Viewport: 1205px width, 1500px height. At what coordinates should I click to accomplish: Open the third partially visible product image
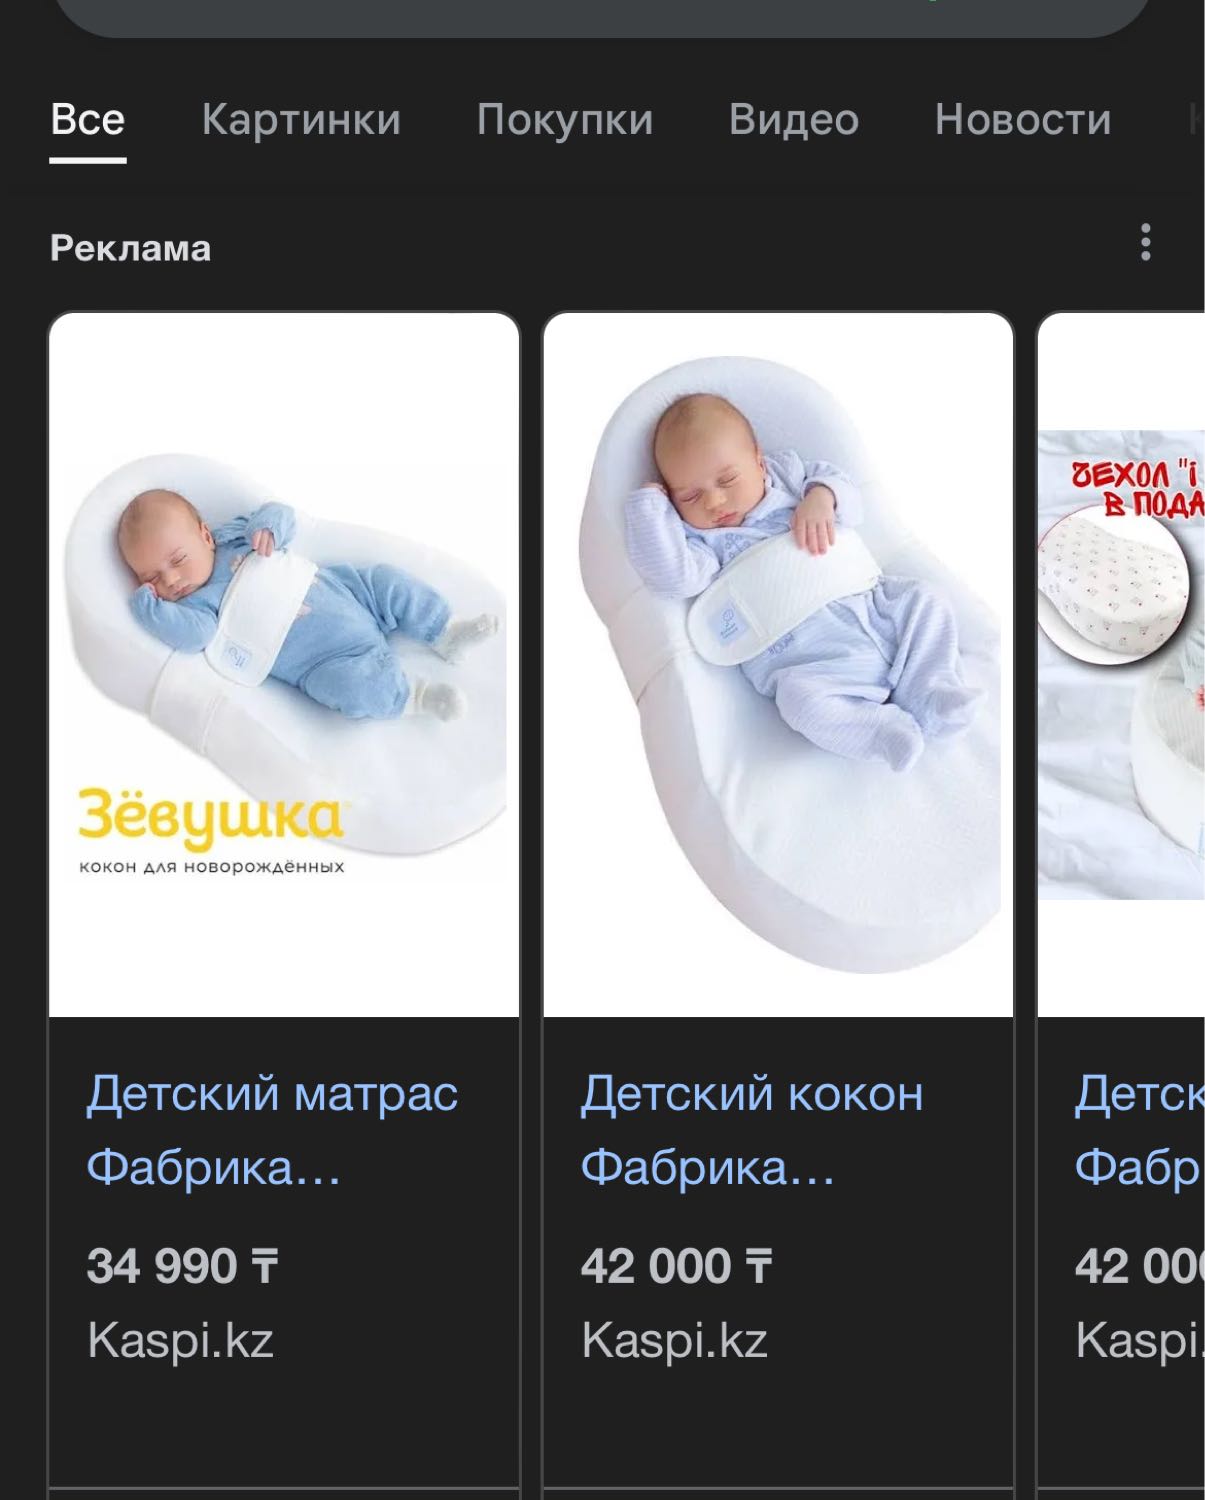point(1121,665)
